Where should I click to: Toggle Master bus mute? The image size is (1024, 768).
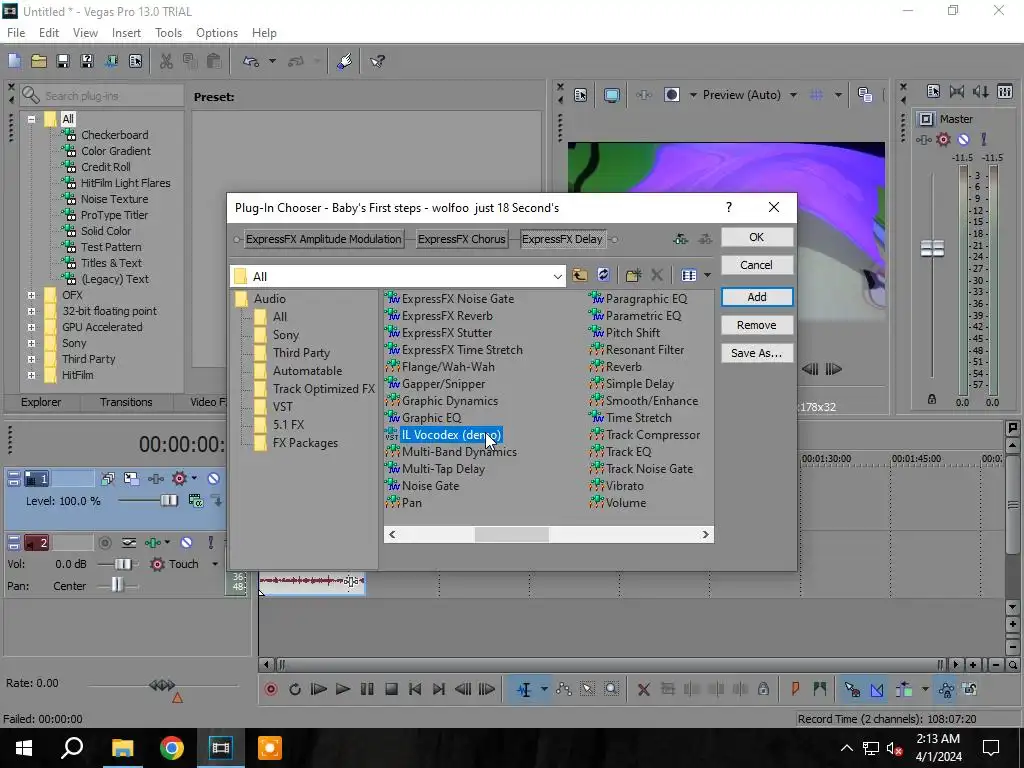pos(963,139)
